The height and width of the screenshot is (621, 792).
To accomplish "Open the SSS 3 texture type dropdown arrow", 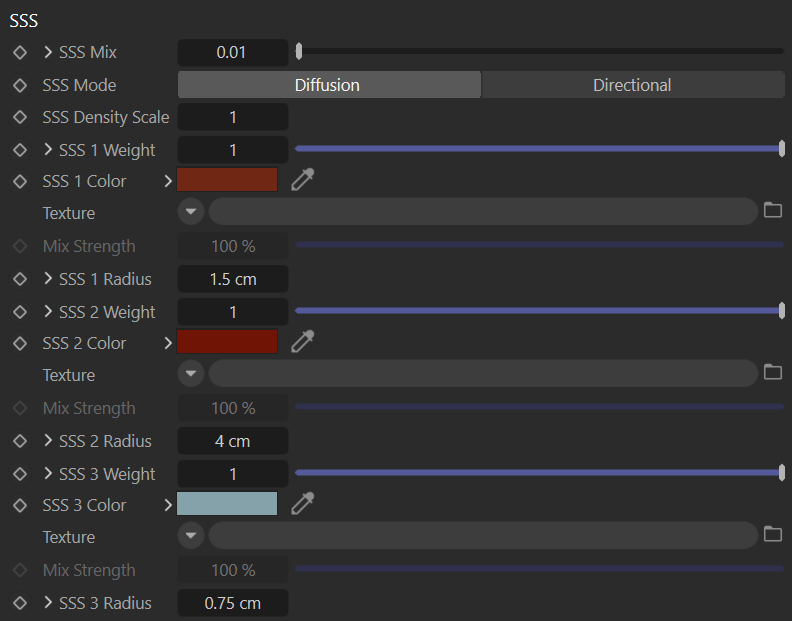I will tap(191, 535).
